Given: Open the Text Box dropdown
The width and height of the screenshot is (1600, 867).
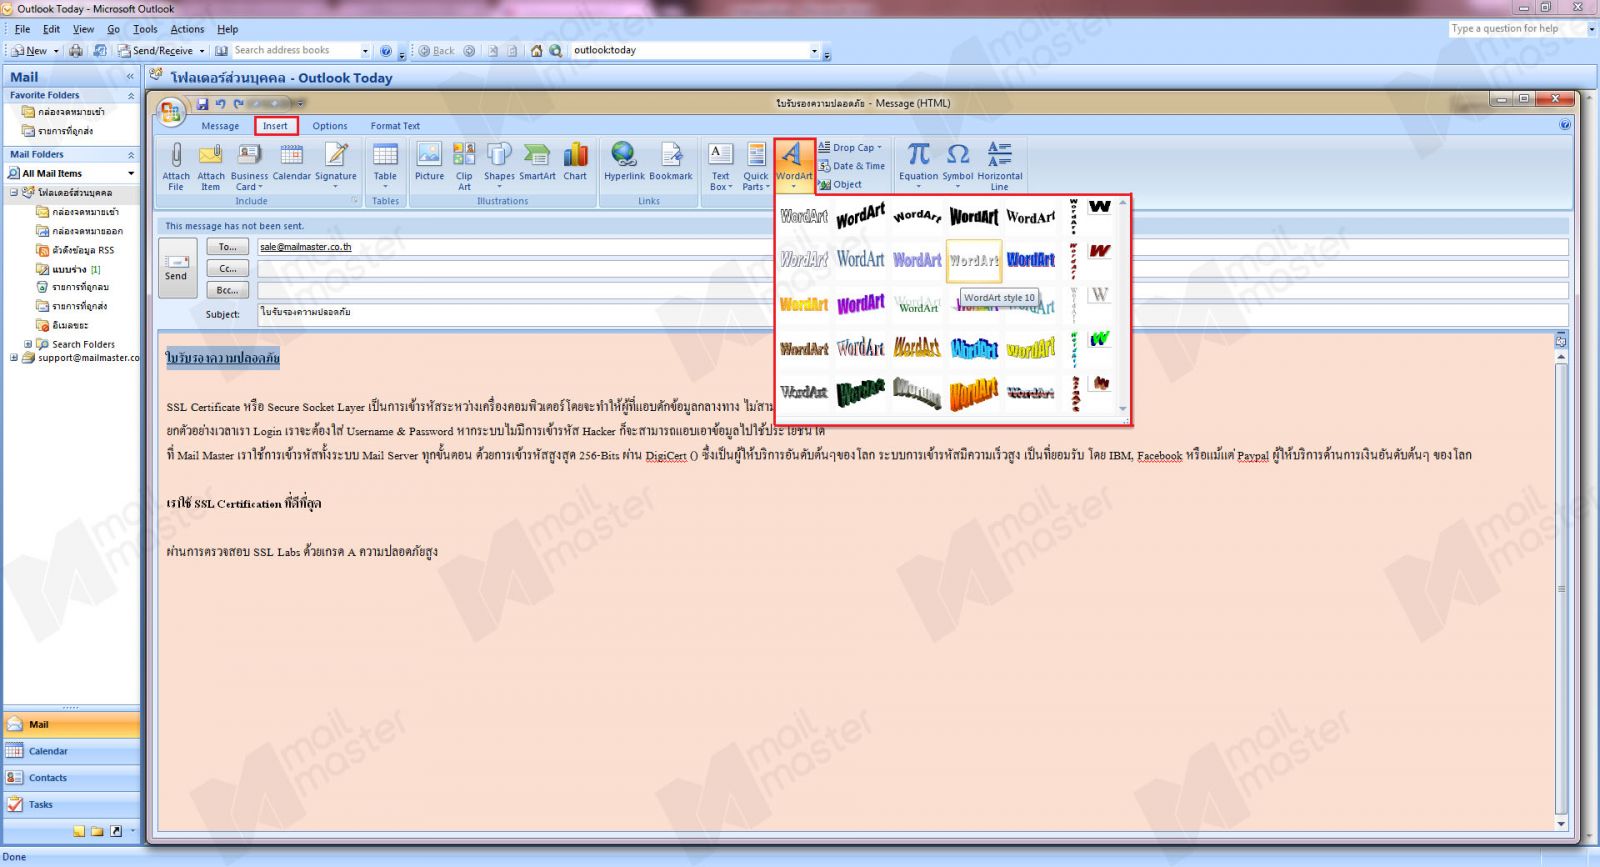Looking at the screenshot, I should (x=721, y=166).
